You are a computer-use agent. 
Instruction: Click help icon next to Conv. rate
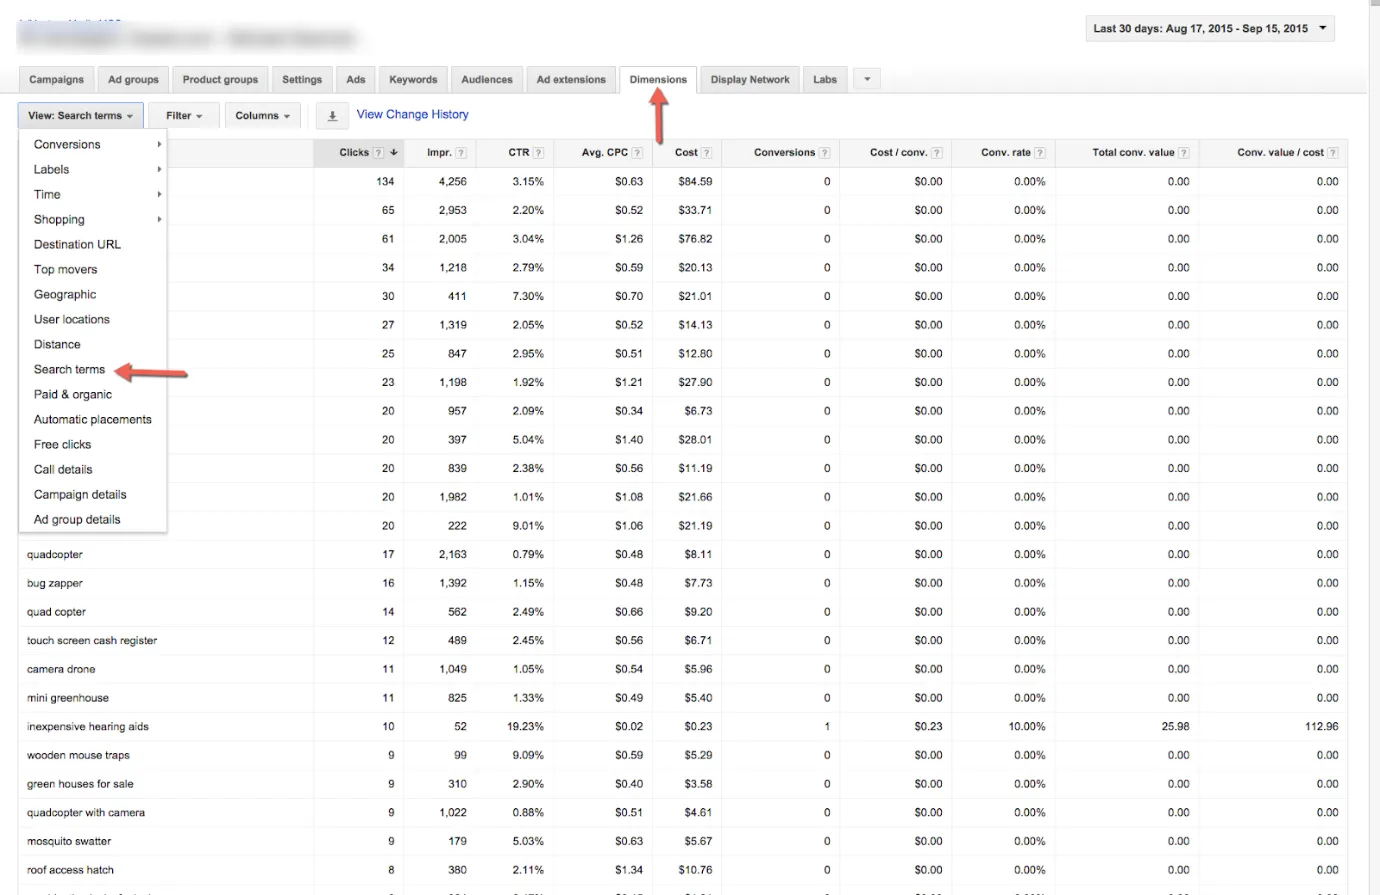[x=1040, y=153]
